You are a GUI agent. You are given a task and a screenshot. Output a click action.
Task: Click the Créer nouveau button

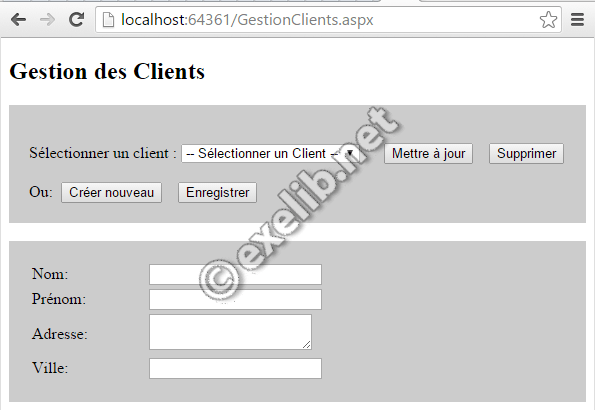[x=112, y=192]
